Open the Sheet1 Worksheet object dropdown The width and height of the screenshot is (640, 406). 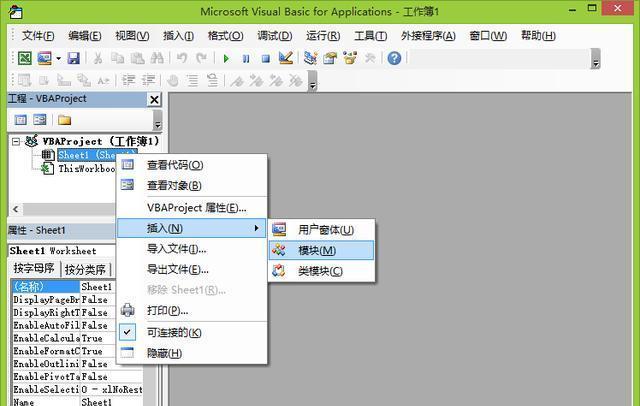pyautogui.click(x=60, y=251)
